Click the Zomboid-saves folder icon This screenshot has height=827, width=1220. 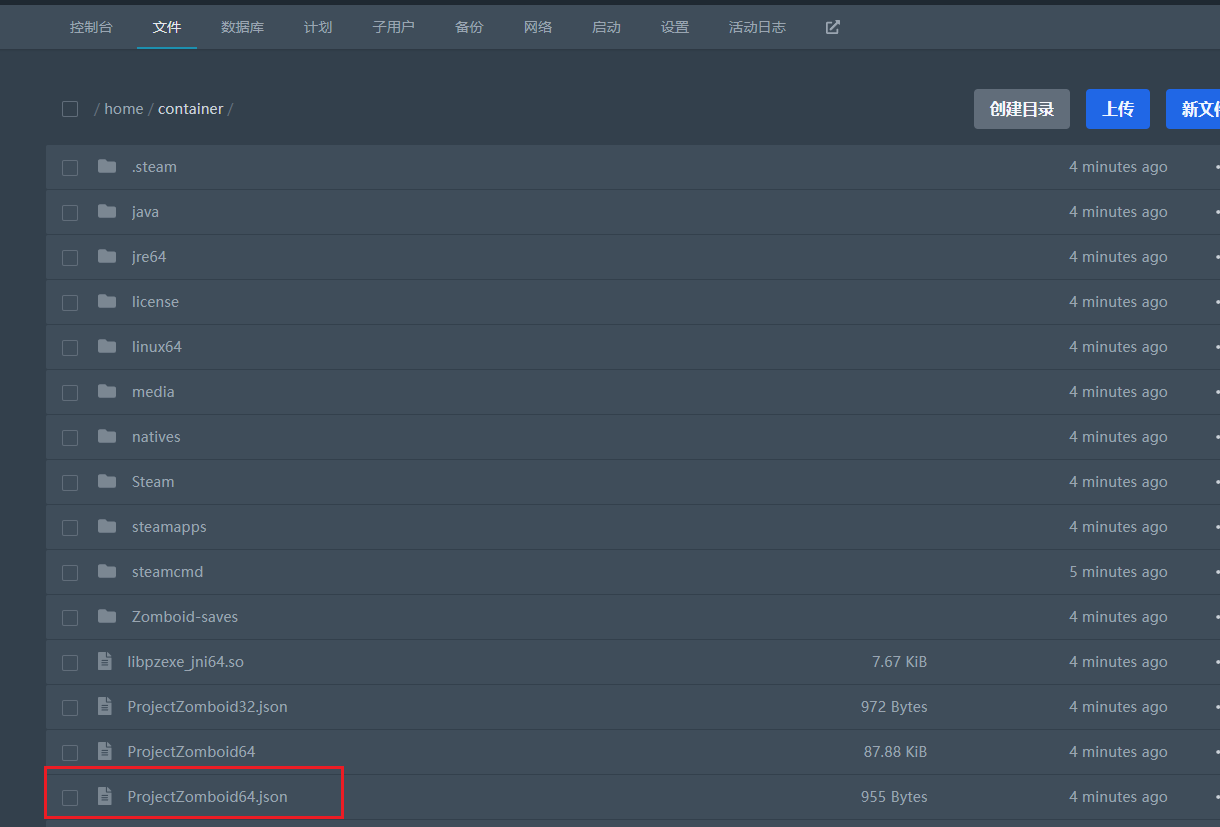coord(107,617)
